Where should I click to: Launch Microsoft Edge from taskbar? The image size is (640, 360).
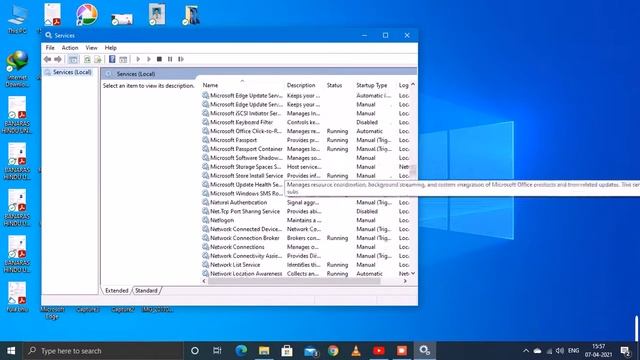[241, 351]
